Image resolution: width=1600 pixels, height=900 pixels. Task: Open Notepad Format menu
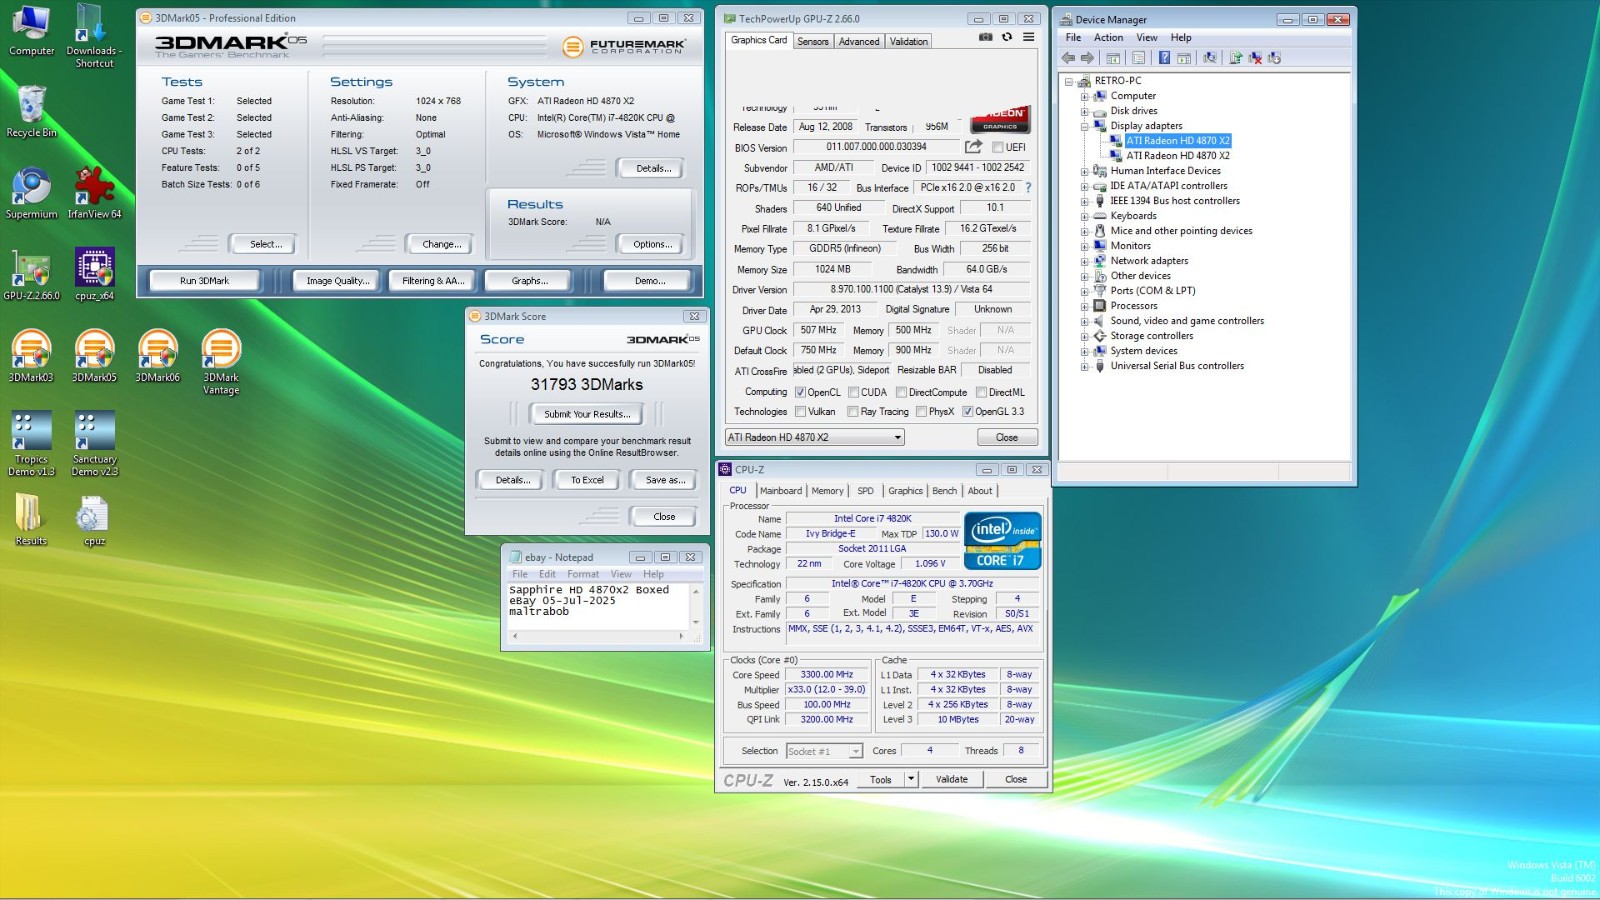pos(583,574)
